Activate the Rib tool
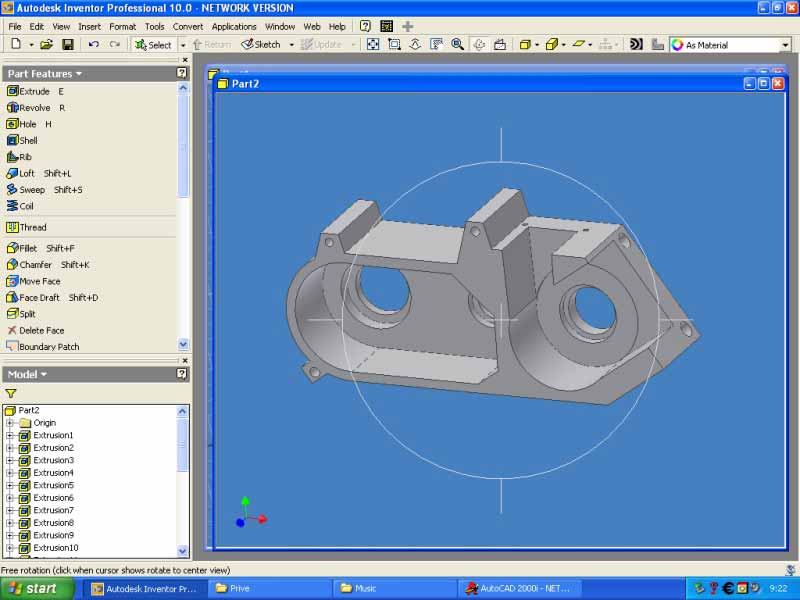 (19, 157)
